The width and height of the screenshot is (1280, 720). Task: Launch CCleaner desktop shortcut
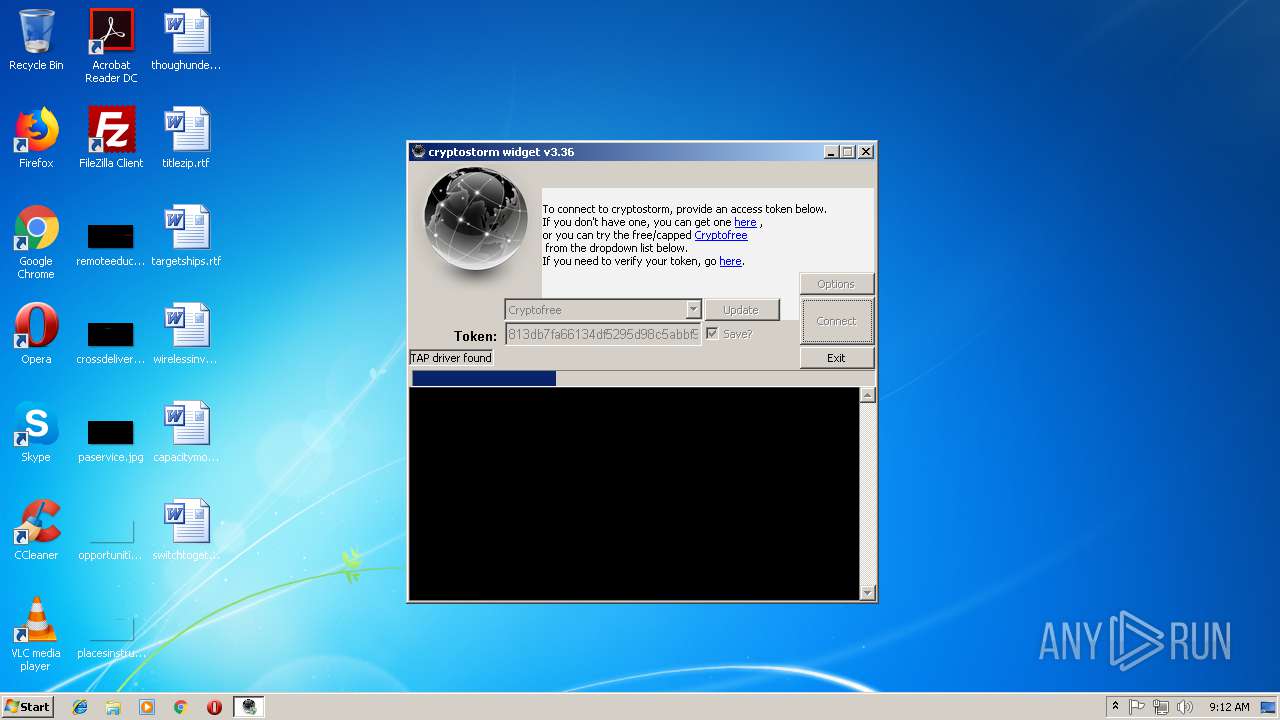coord(36,530)
